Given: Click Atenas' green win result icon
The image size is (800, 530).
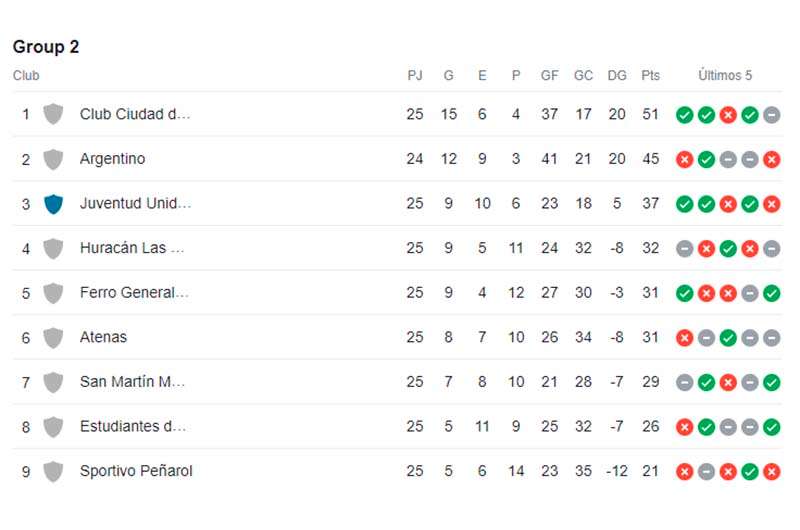Looking at the screenshot, I should point(728,338).
